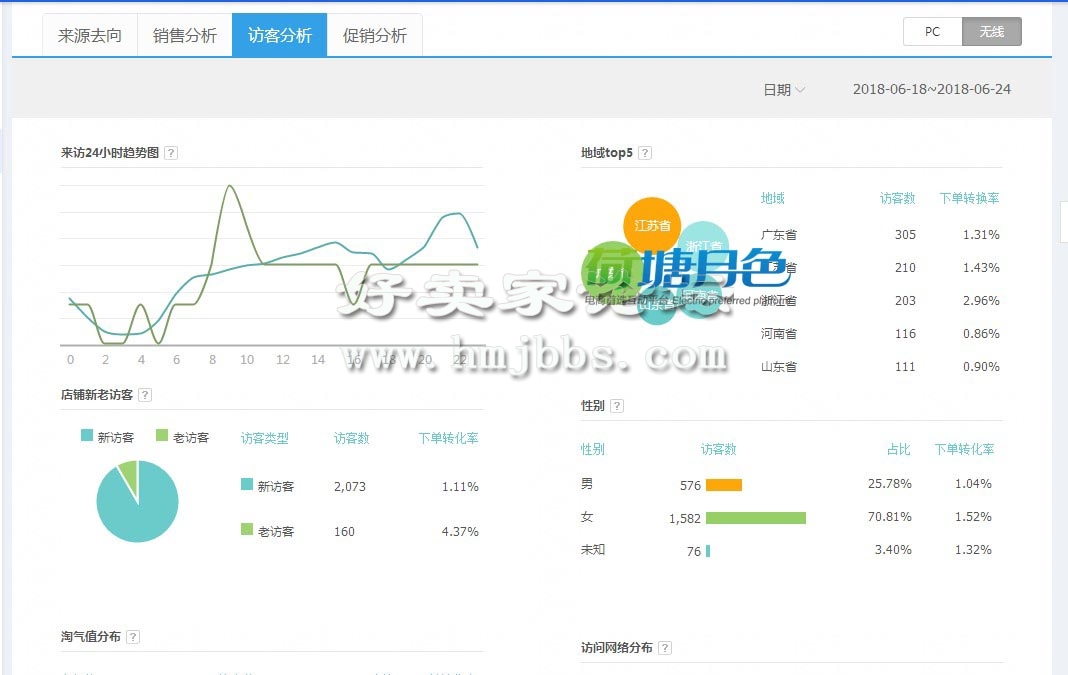Open help icon next to 淘气值分布
This screenshot has height=675, width=1068.
click(133, 637)
